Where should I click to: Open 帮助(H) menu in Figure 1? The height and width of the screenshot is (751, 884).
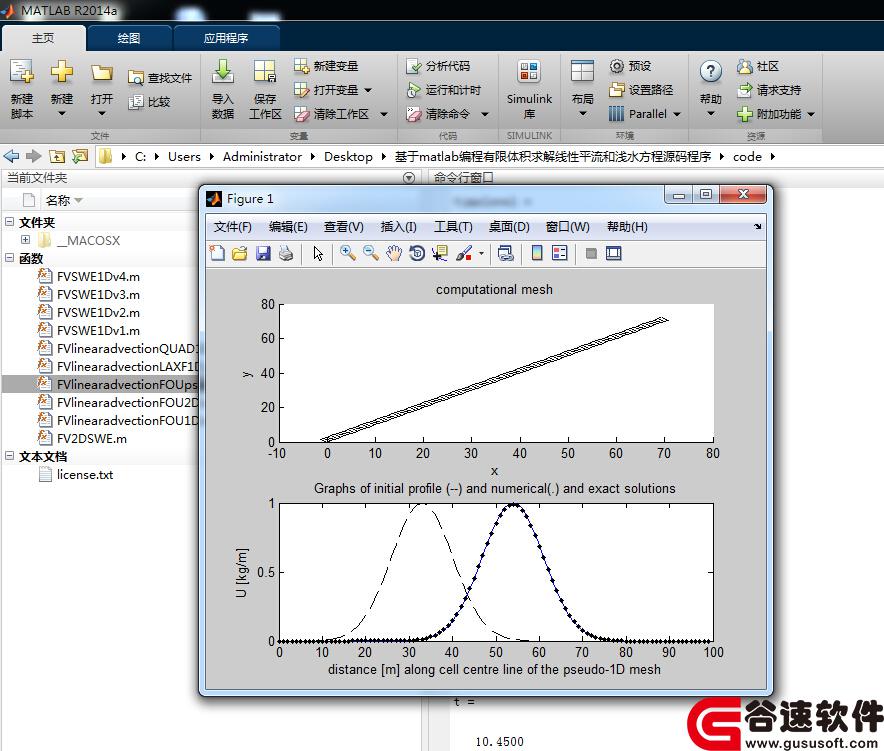(627, 227)
